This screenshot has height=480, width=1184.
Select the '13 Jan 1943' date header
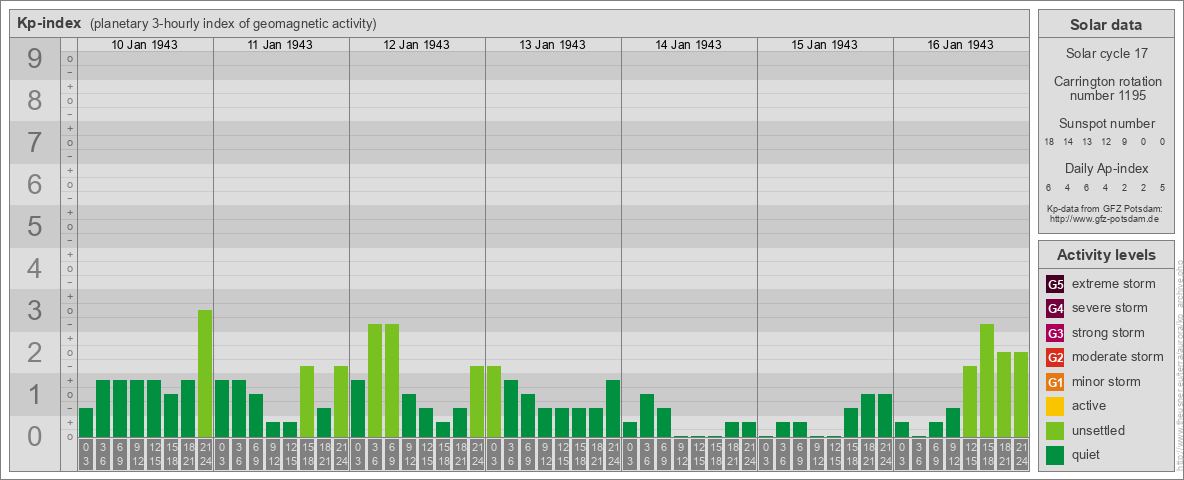[x=552, y=45]
